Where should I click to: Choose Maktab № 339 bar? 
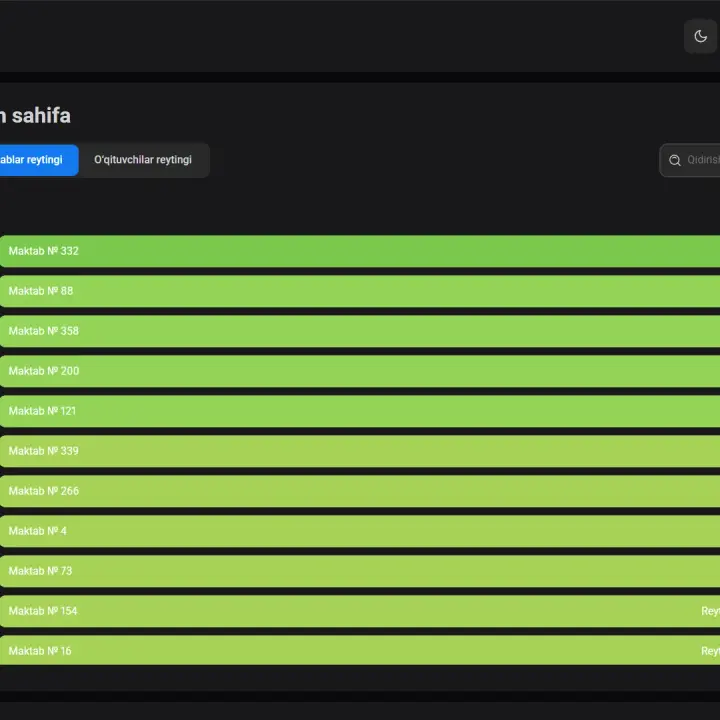(360, 451)
